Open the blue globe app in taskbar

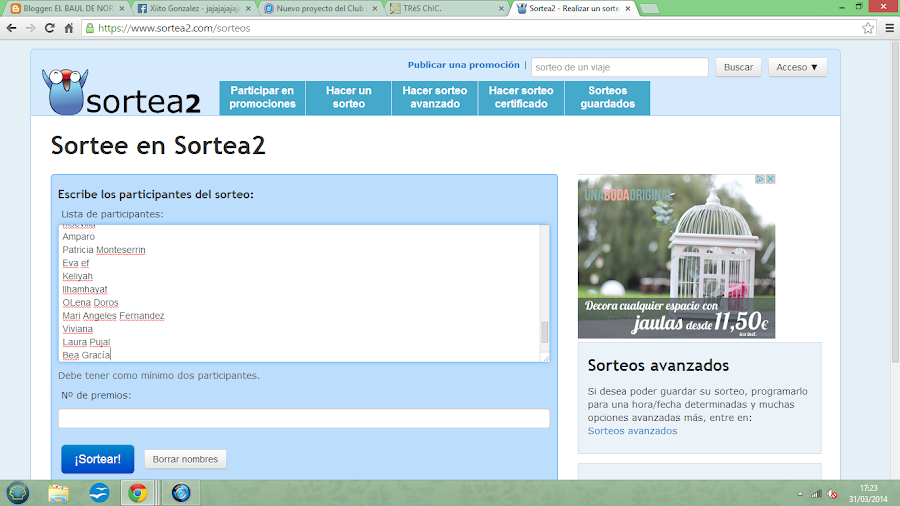click(181, 493)
